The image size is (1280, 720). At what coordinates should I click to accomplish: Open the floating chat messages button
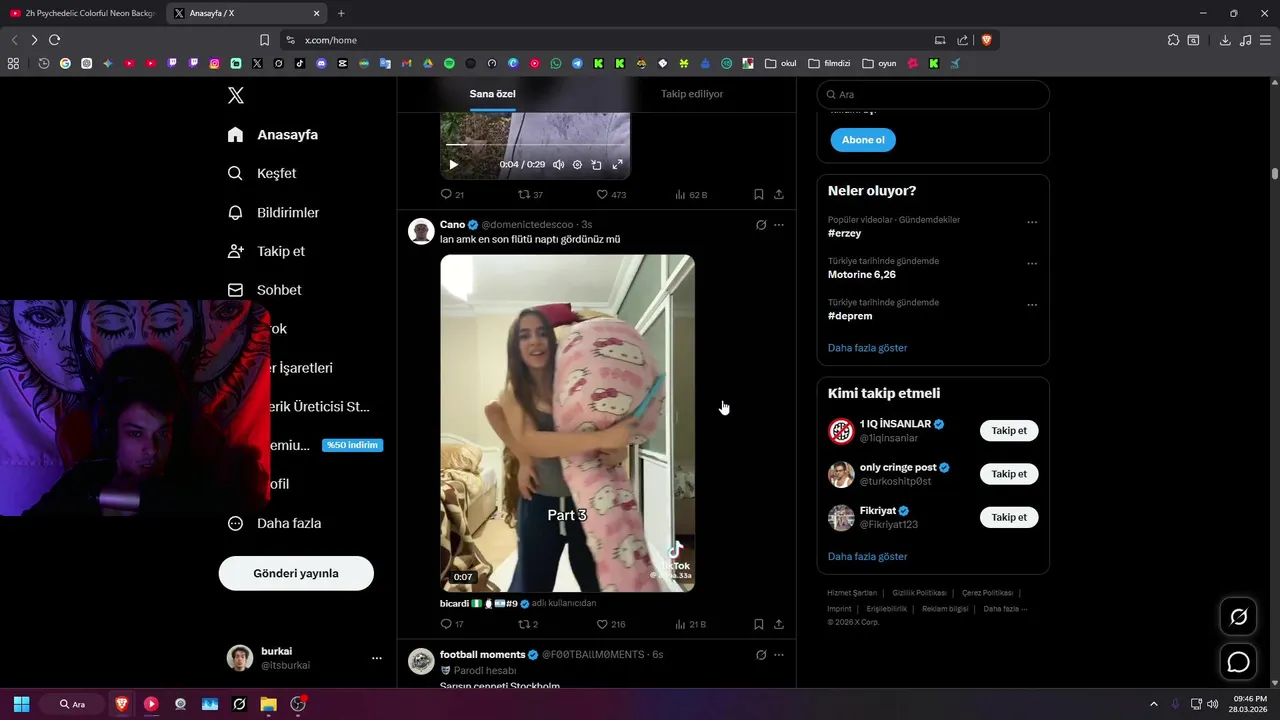1238,662
